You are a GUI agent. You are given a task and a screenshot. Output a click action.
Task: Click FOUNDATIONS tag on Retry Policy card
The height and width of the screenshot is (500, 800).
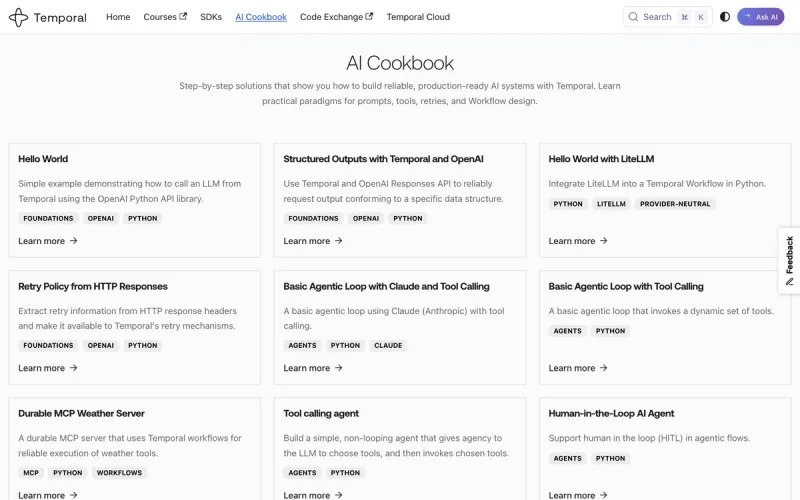pos(48,345)
